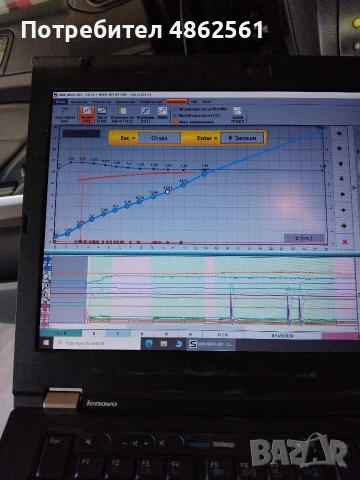This screenshot has height=480, width=360.
Task: Click the white selected point on blue curve
Action: coord(168,191)
